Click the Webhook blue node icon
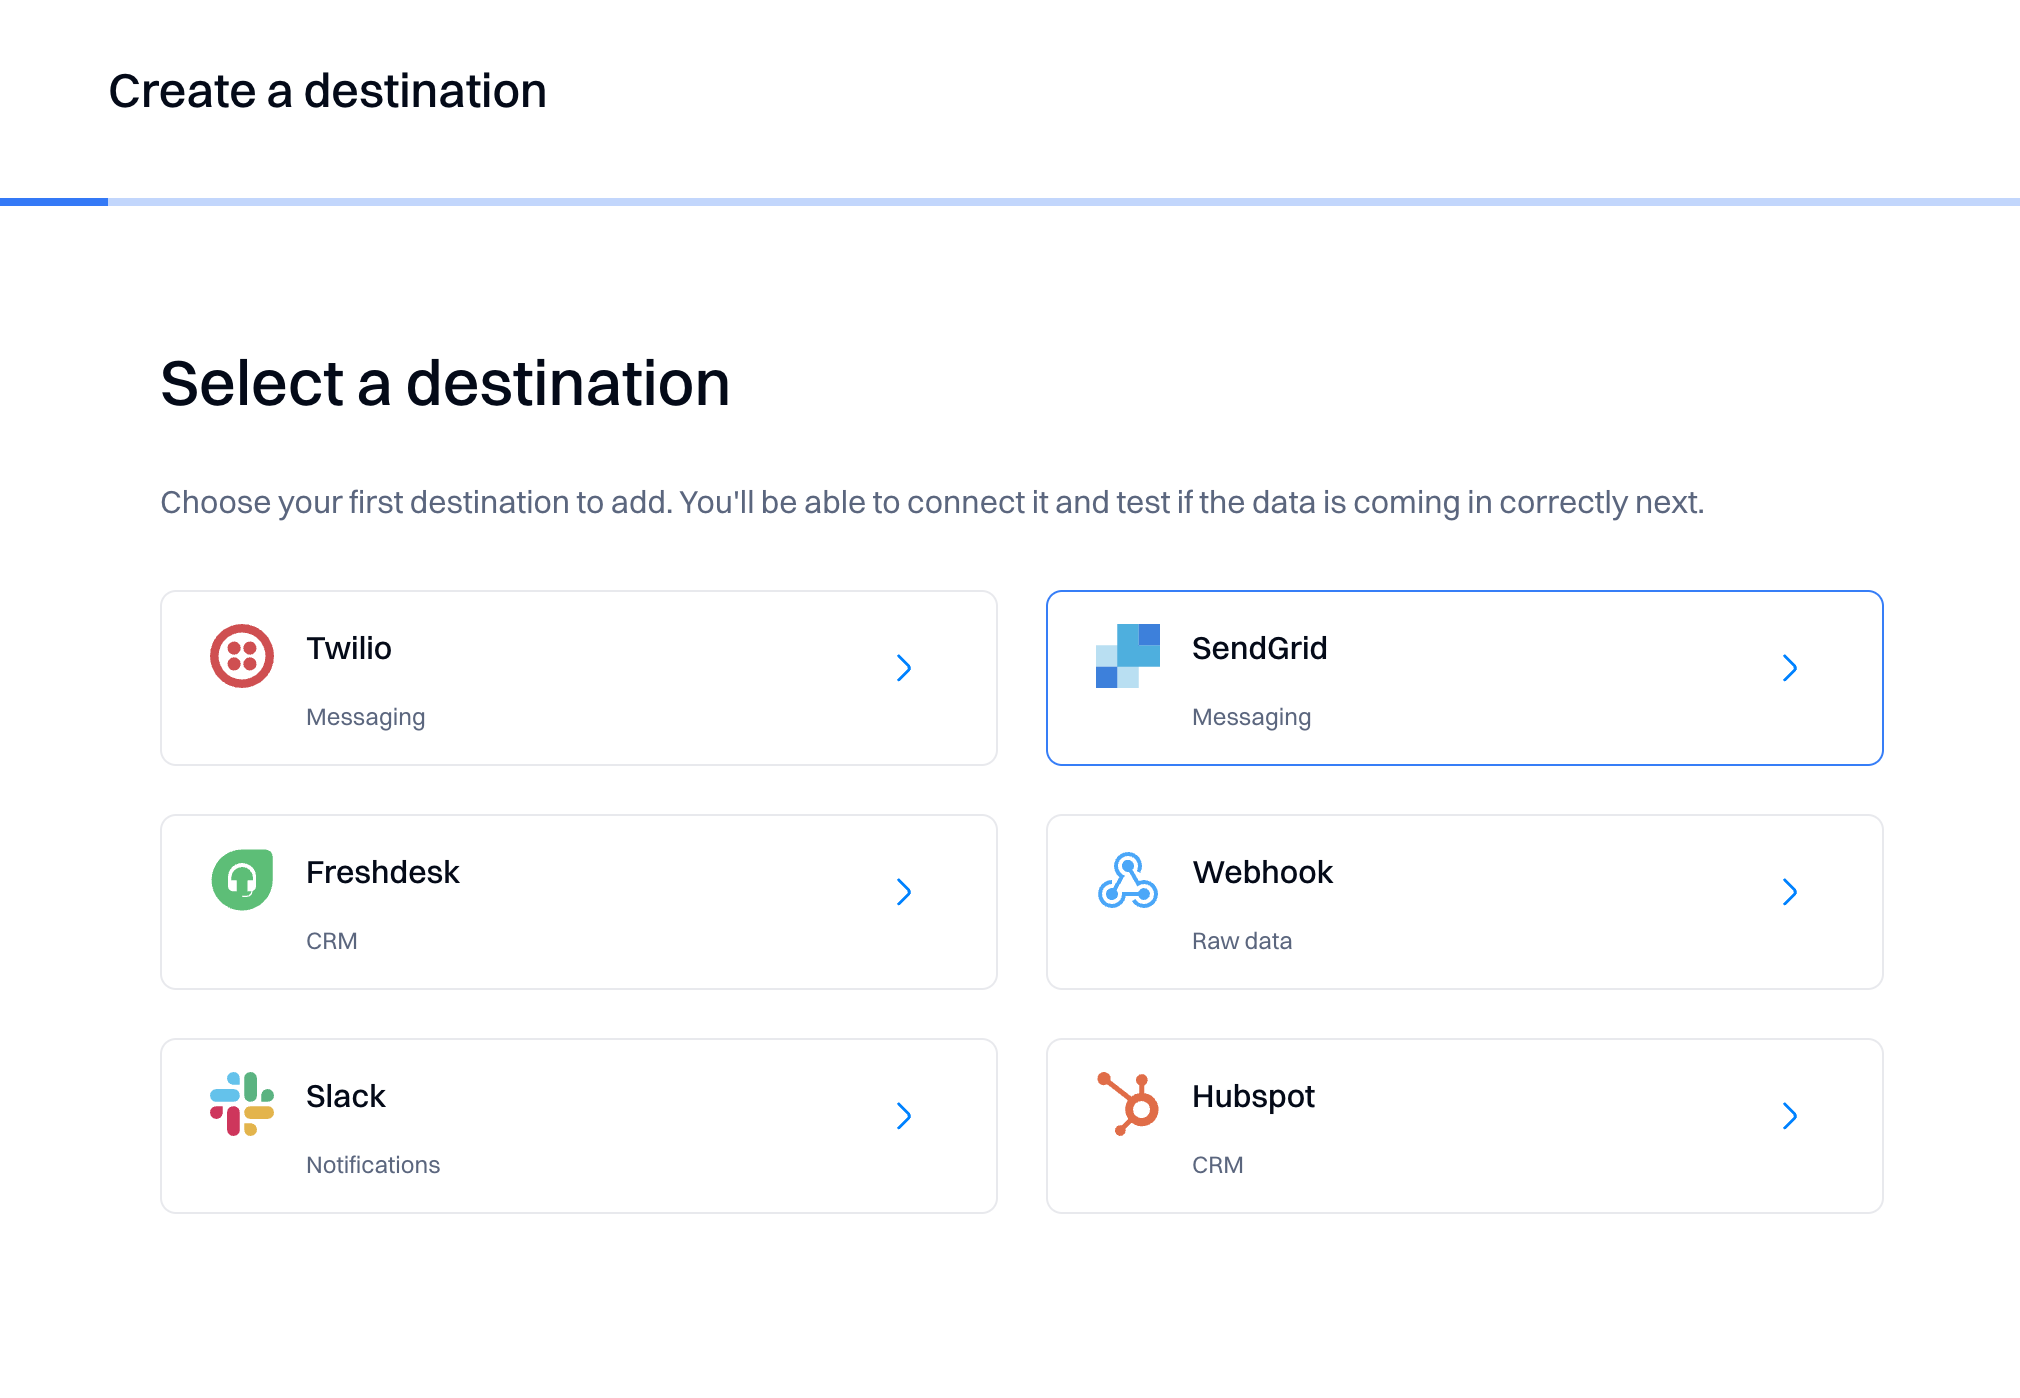This screenshot has width=2020, height=1398. tap(1127, 880)
